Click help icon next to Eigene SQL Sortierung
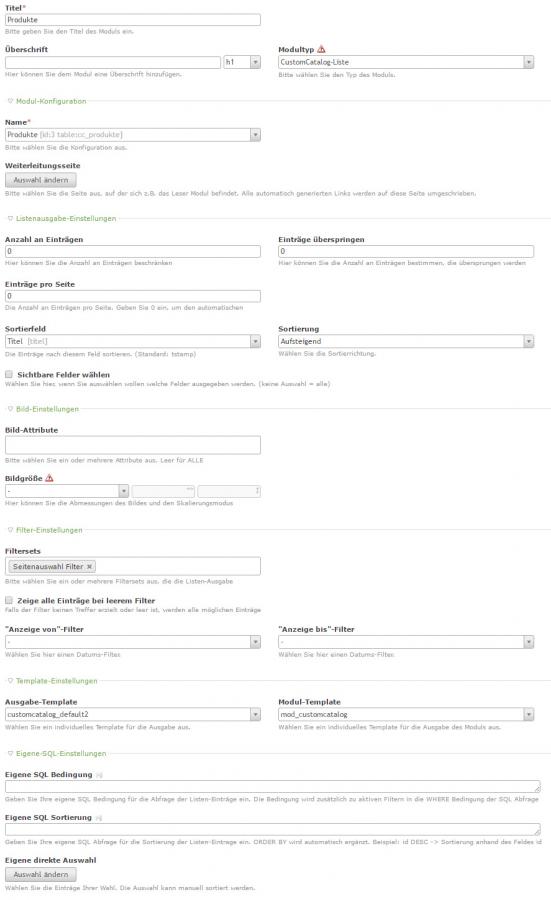Image resolution: width=551 pixels, height=900 pixels. point(98,818)
